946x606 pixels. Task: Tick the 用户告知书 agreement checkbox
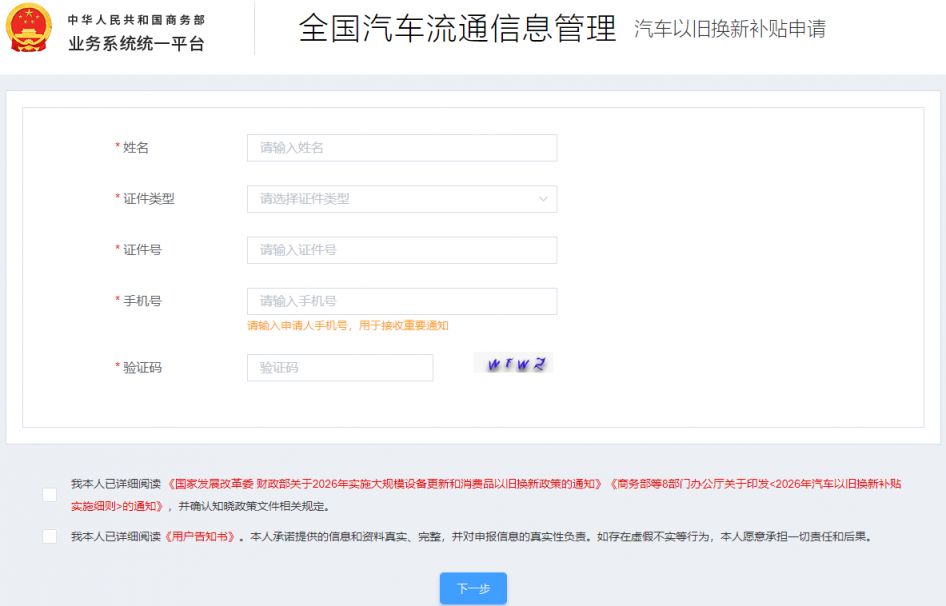click(49, 536)
